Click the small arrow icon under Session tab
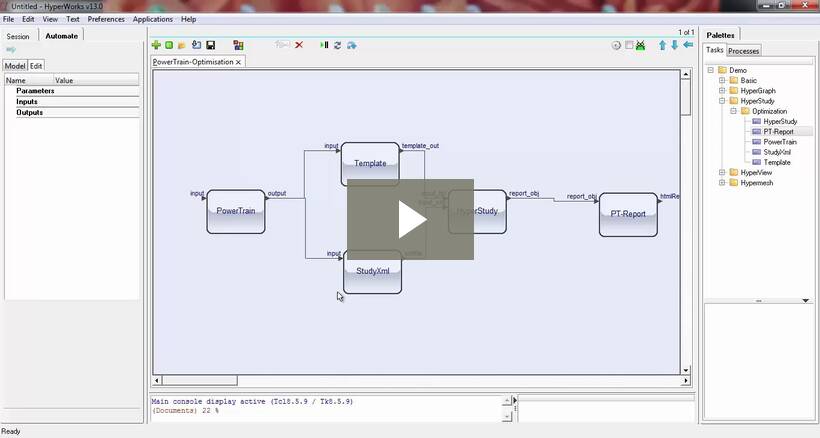Image resolution: width=820 pixels, height=438 pixels. click(x=10, y=50)
